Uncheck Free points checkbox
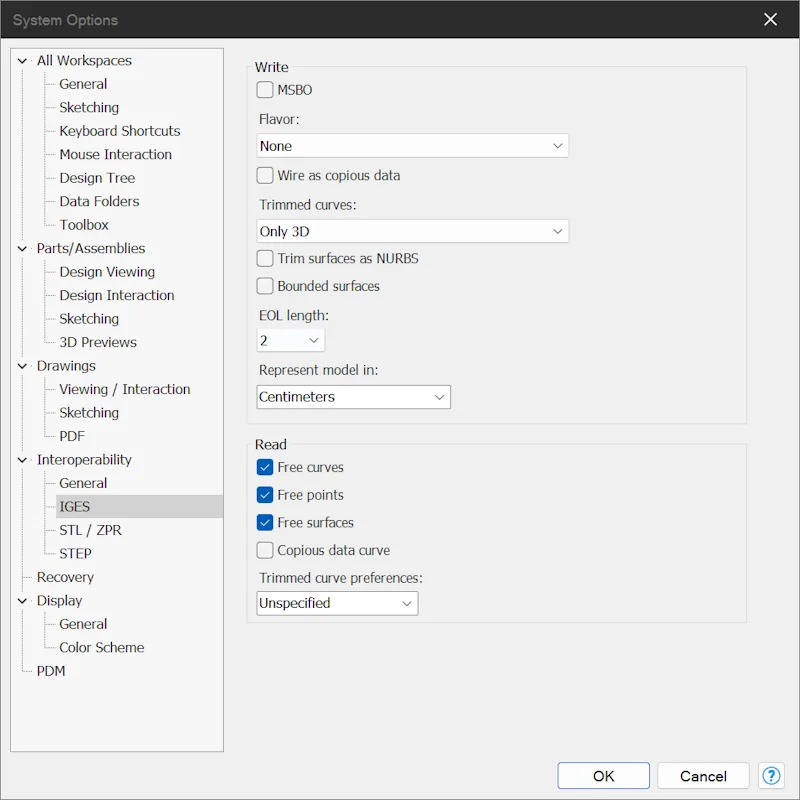This screenshot has width=800, height=800. point(265,495)
